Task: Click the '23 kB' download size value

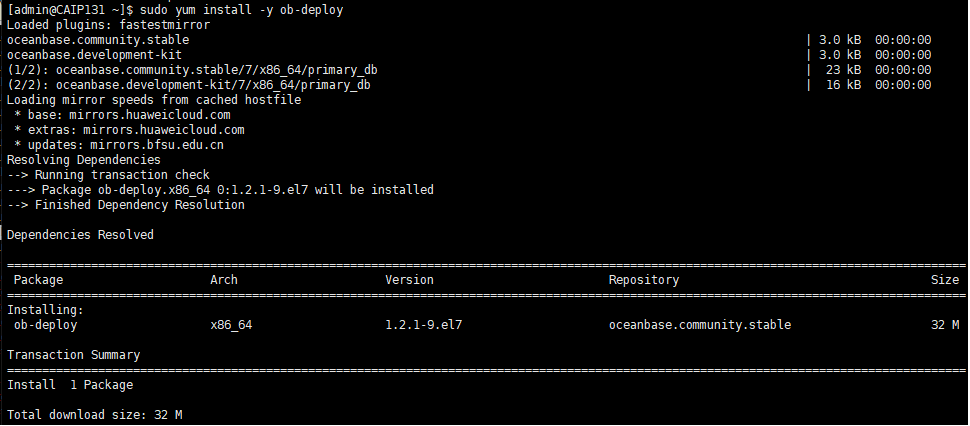Action: 844,70
